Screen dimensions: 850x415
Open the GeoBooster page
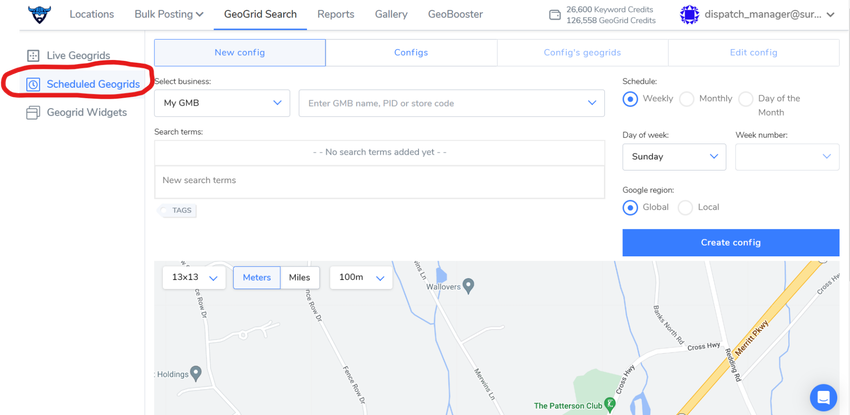point(455,14)
